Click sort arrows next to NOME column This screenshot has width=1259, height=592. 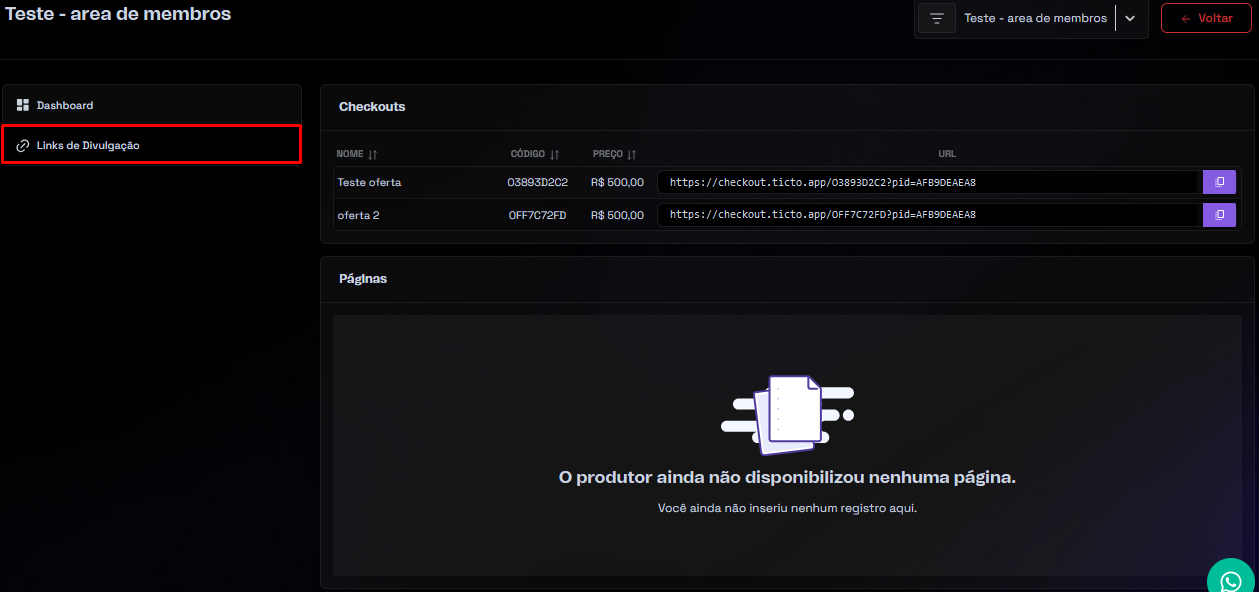[x=372, y=155]
